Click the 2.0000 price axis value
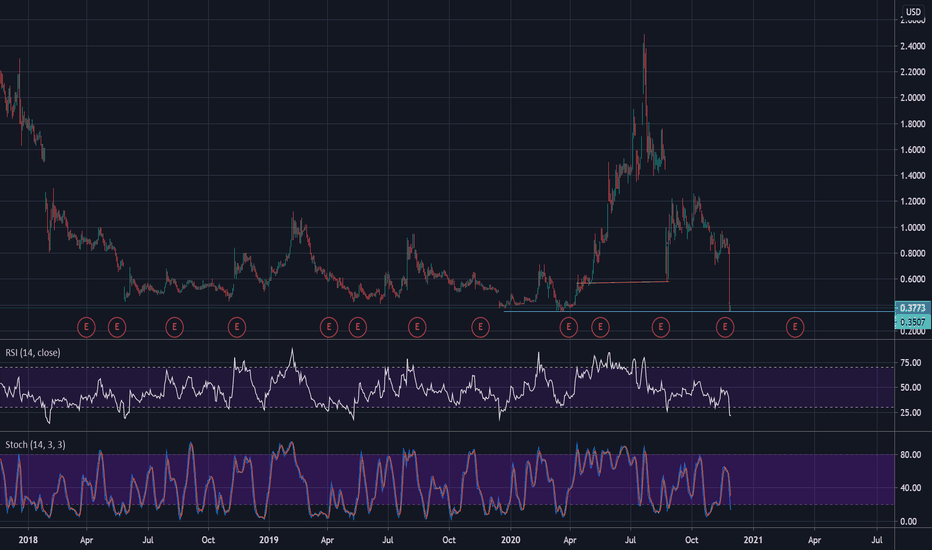Viewport: 932px width, 550px height. click(912, 98)
